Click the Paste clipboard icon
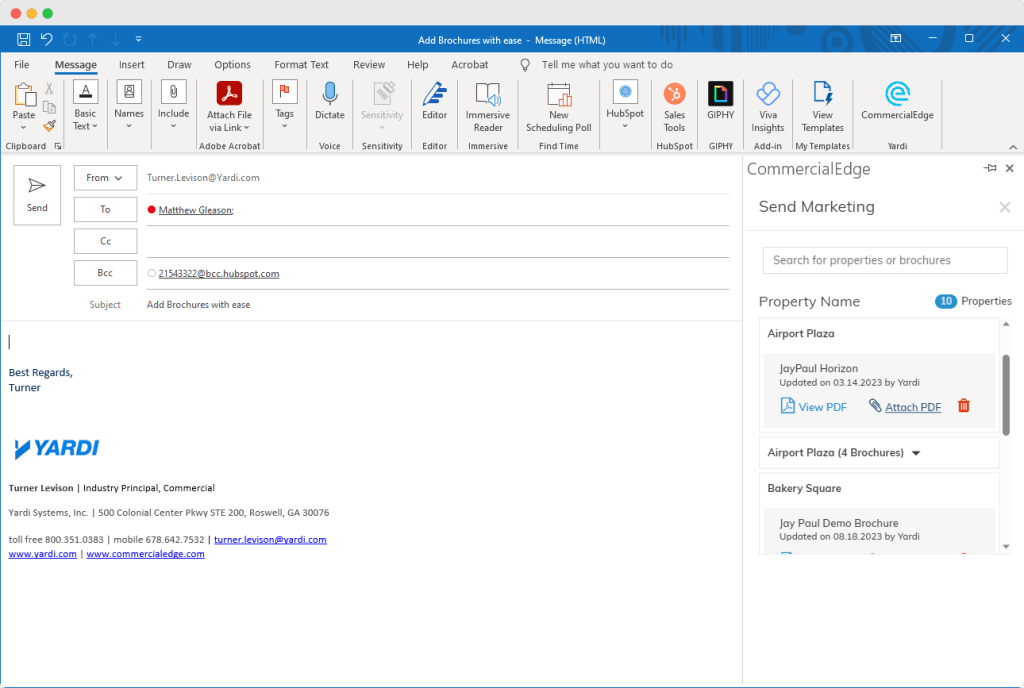Screen dimensions: 1024x688 coord(24,95)
